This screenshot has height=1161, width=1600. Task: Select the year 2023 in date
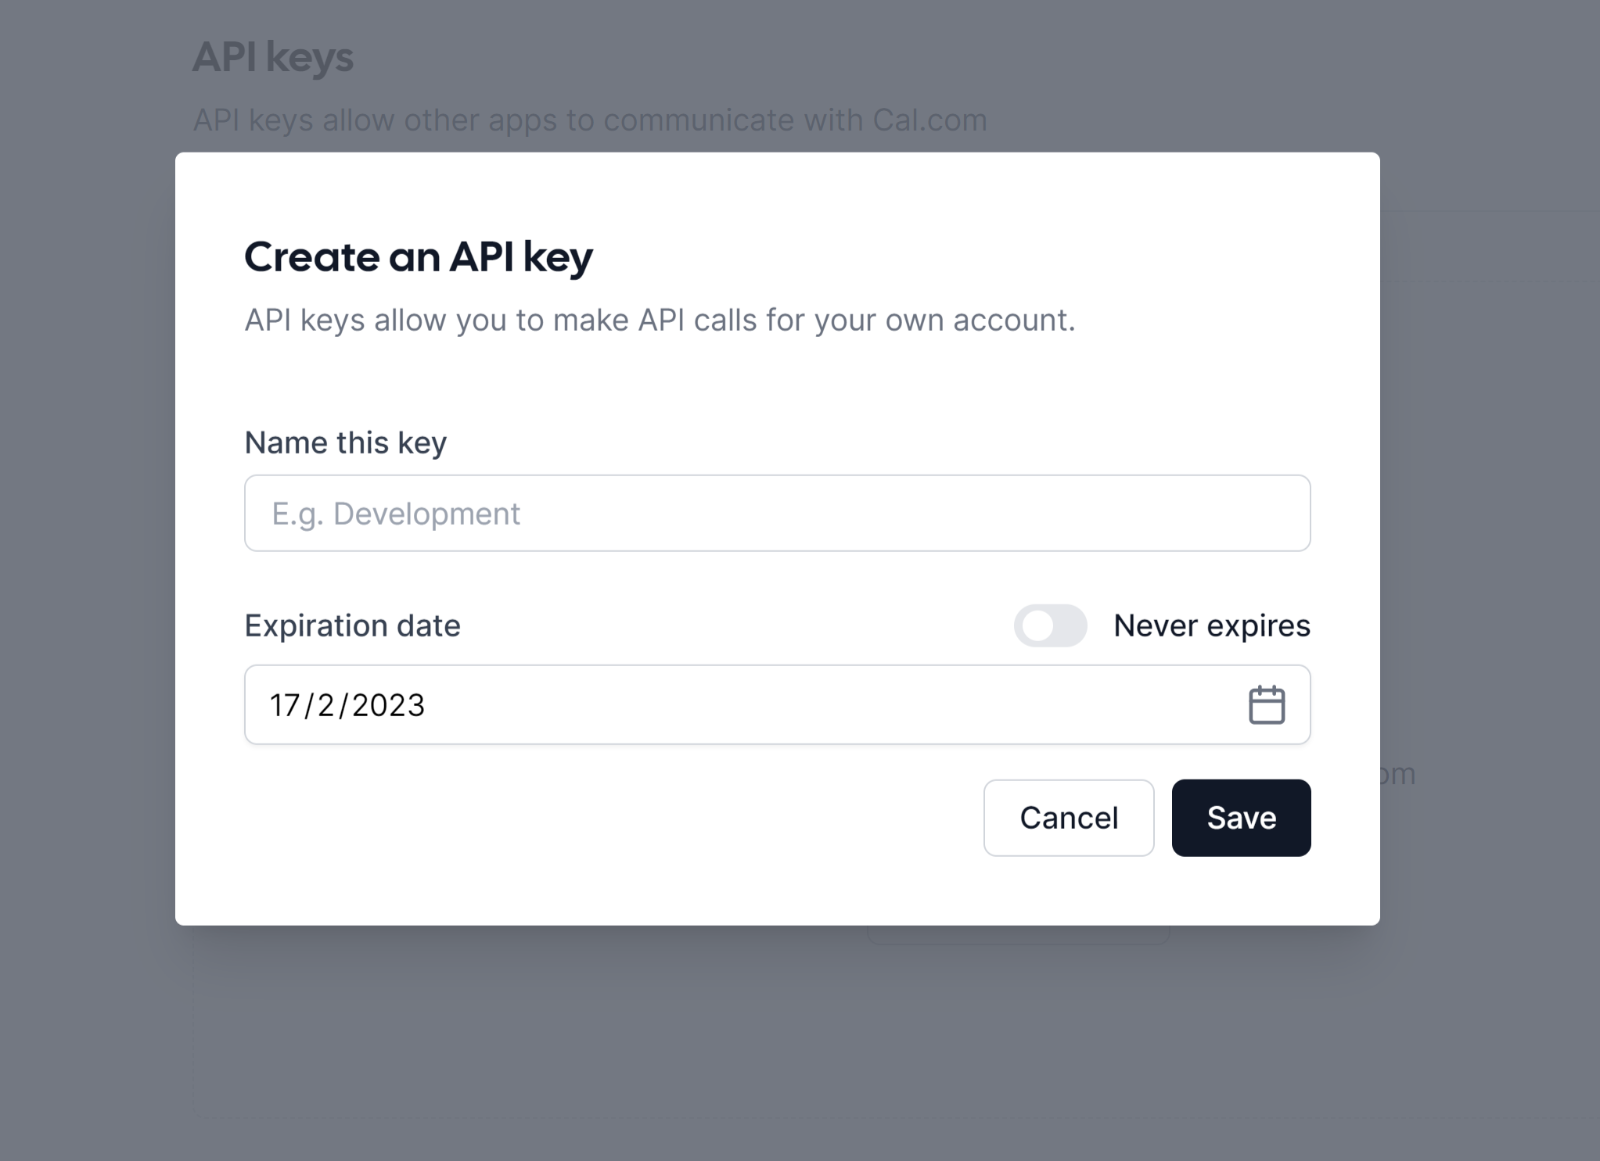point(388,705)
